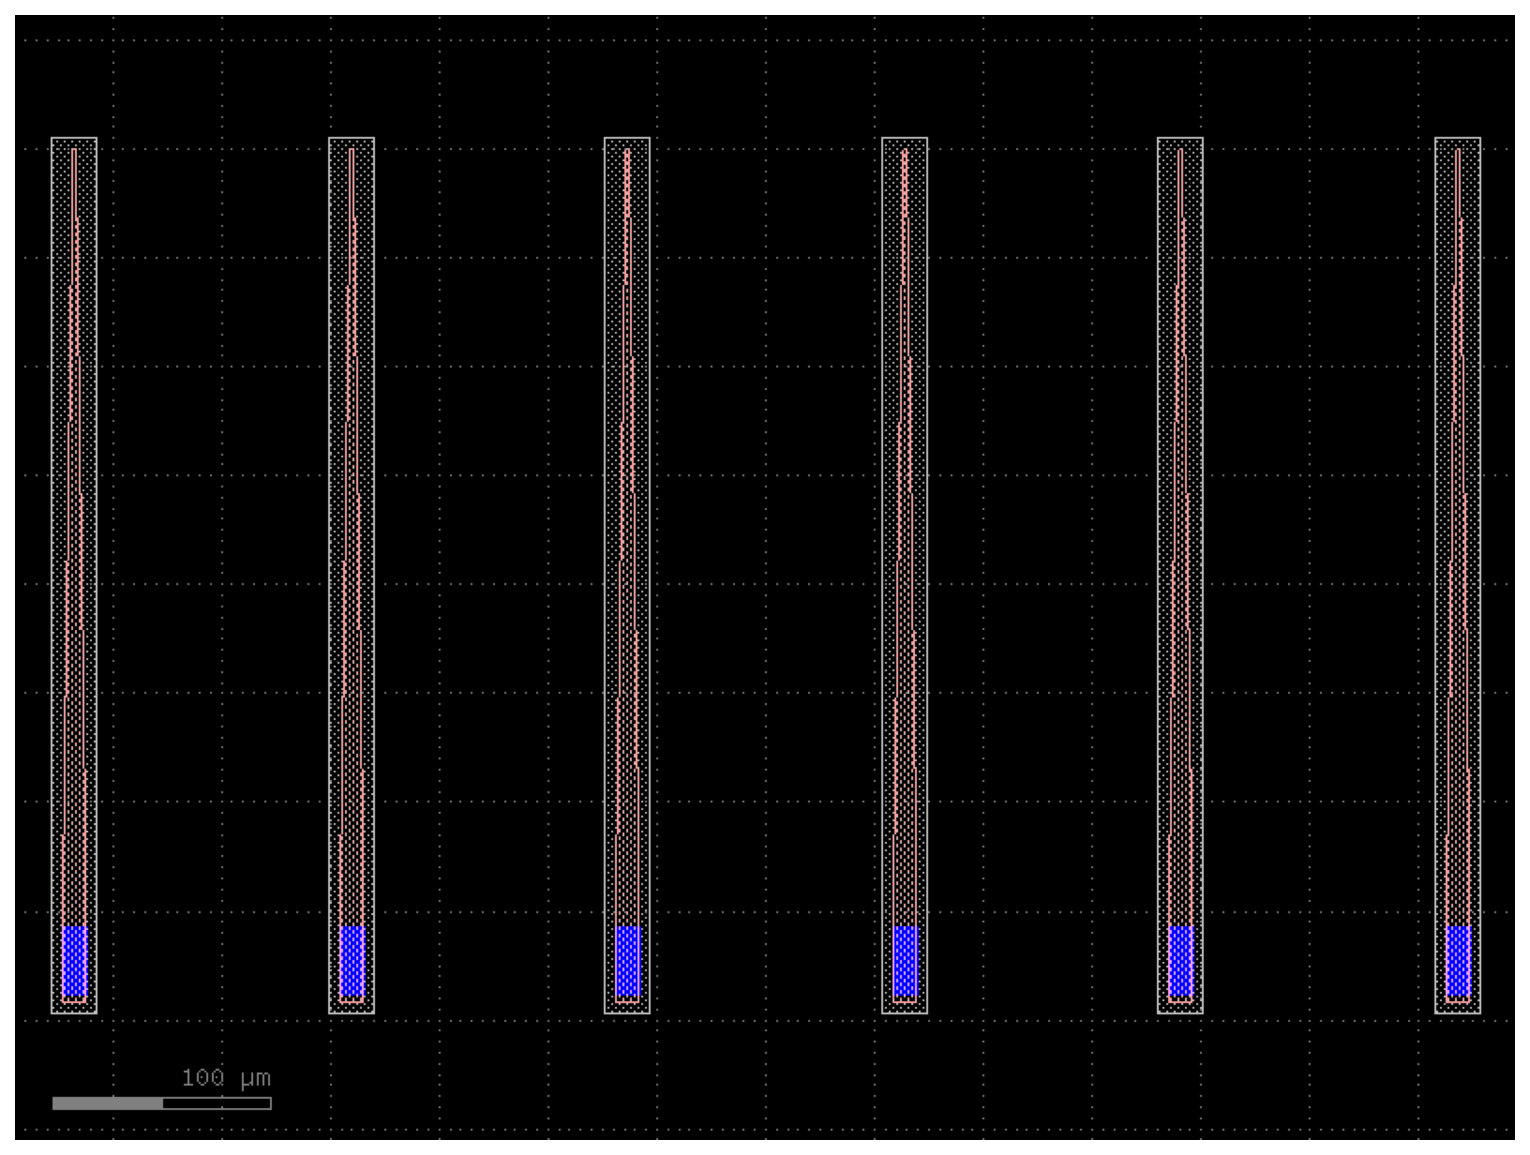Click the scale bar below the 100 µm label

(x=162, y=1103)
